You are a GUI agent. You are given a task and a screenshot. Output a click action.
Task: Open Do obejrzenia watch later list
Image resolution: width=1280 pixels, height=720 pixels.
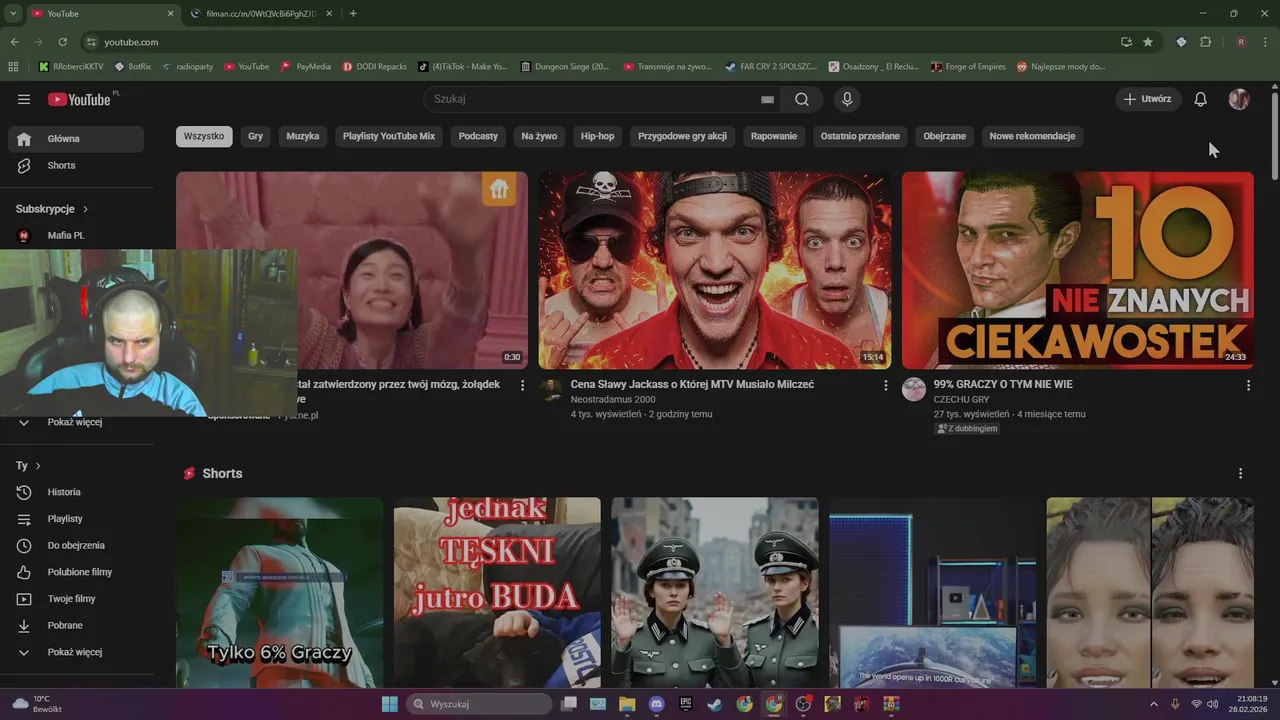click(76, 545)
